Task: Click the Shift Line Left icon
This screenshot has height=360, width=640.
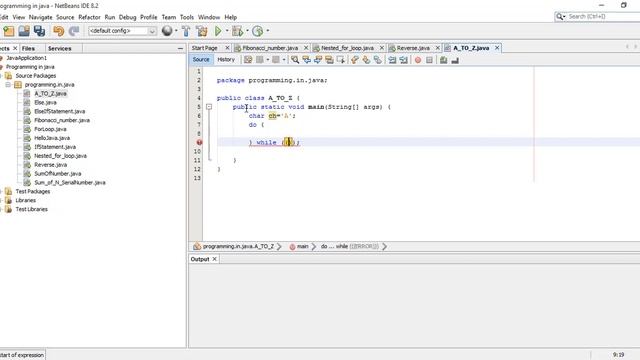Action: [392, 60]
